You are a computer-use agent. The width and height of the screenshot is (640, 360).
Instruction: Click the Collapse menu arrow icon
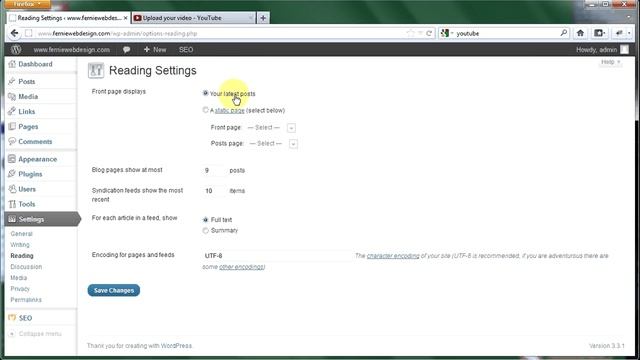coord(12,334)
